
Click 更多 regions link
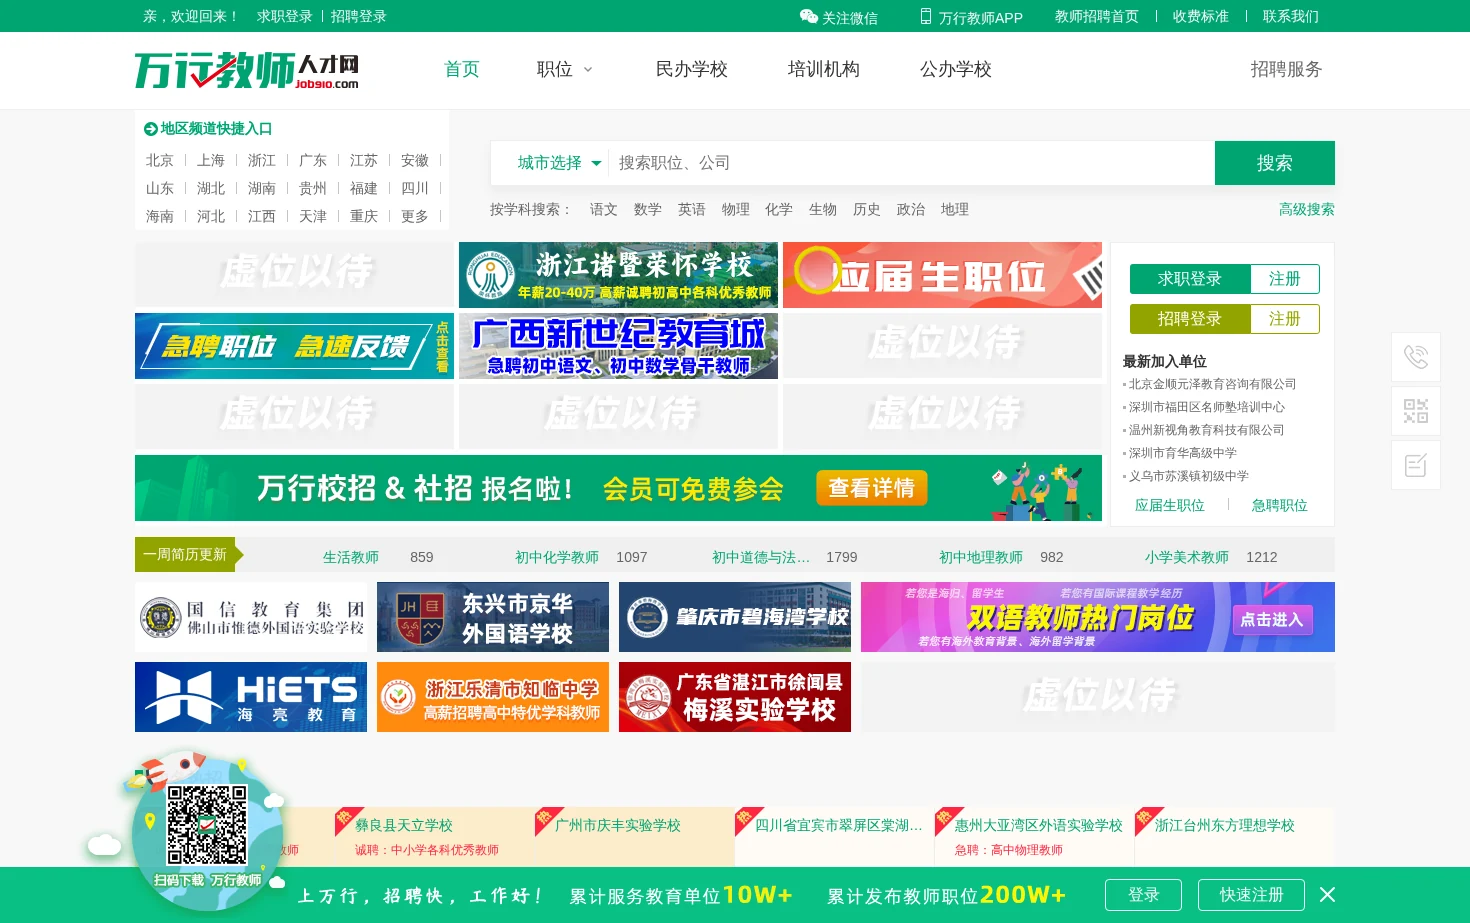[415, 216]
